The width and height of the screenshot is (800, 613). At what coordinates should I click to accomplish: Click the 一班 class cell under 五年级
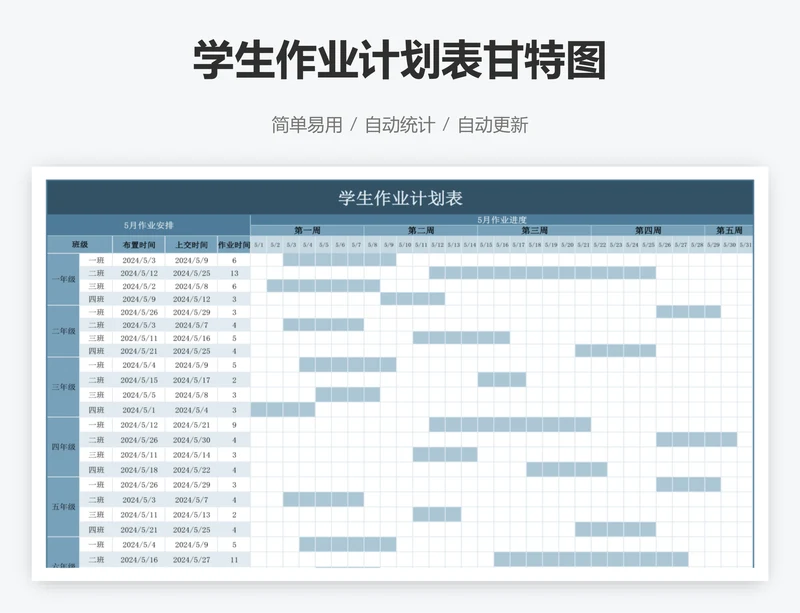click(96, 484)
